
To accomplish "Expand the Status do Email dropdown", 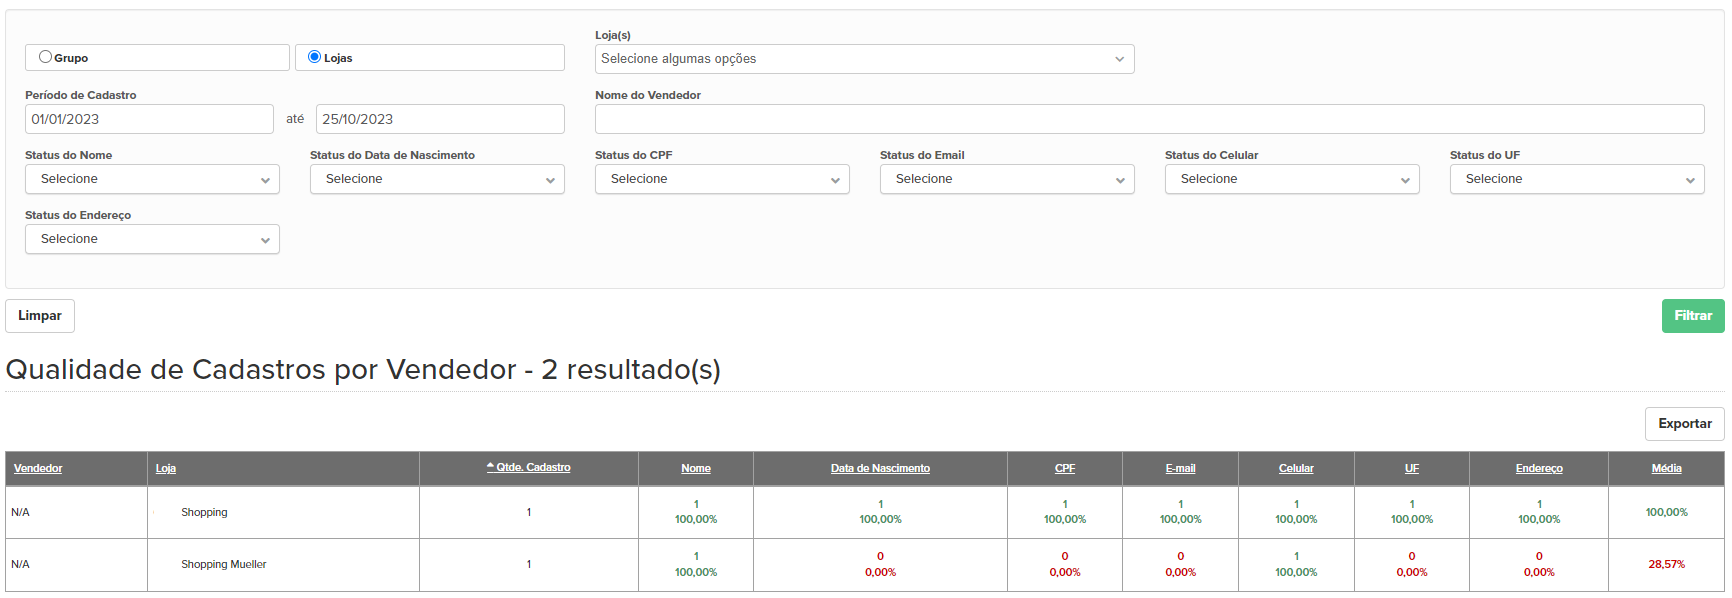I will [x=1007, y=179].
